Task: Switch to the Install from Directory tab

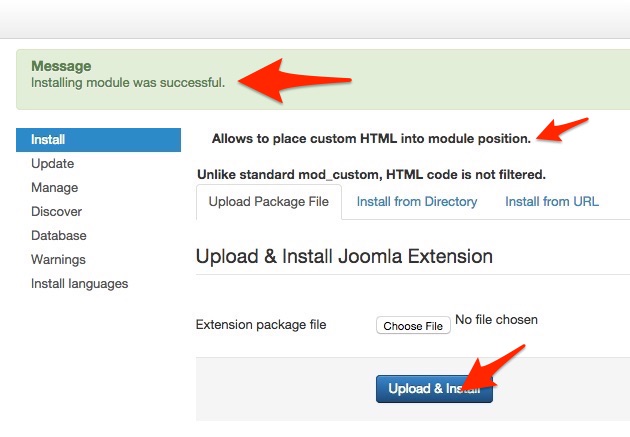Action: coord(417,201)
